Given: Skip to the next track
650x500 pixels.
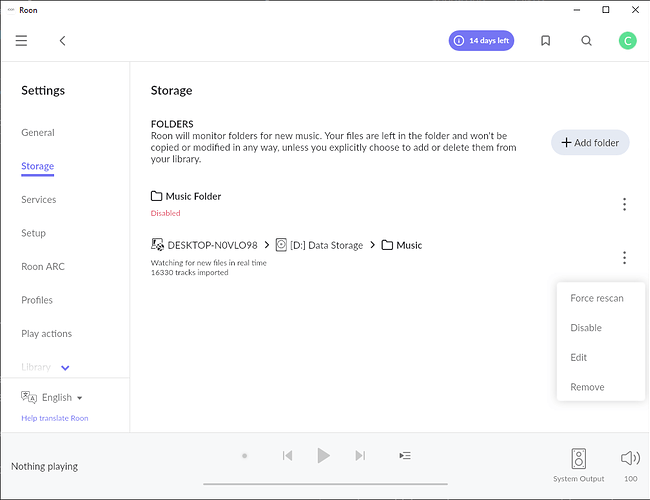Looking at the screenshot, I should [360, 456].
